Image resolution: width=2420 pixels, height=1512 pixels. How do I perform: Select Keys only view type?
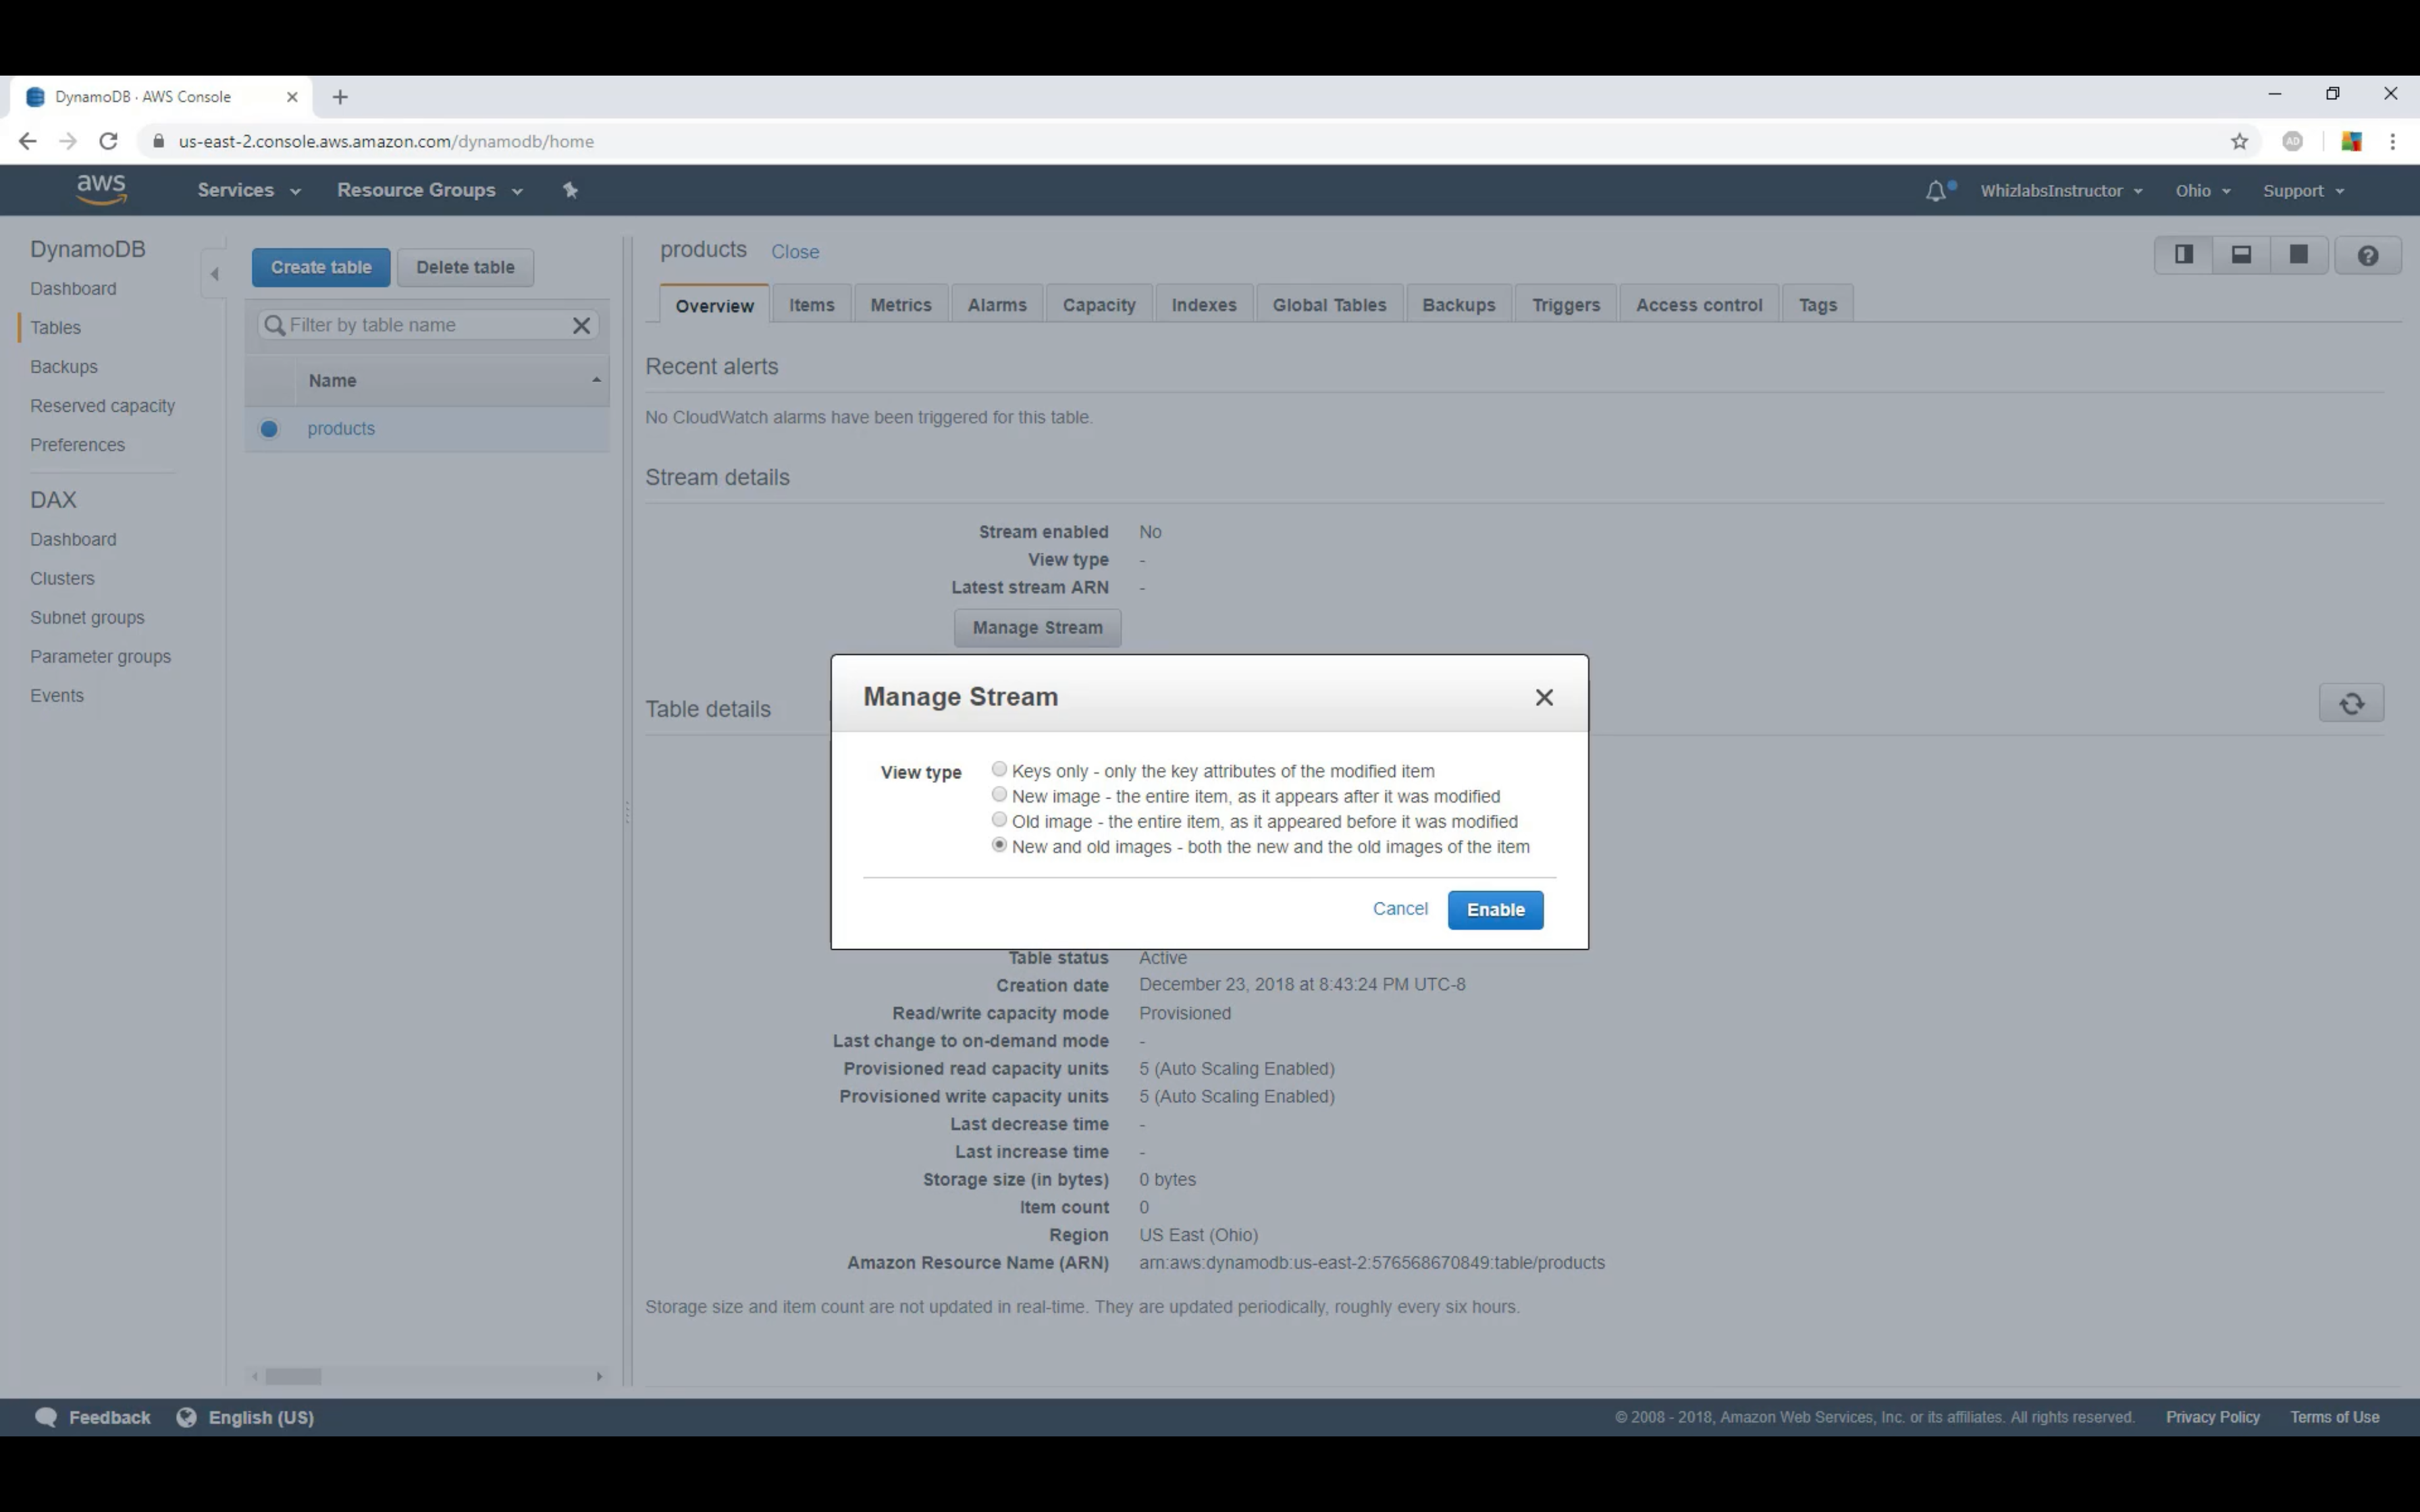(x=999, y=769)
